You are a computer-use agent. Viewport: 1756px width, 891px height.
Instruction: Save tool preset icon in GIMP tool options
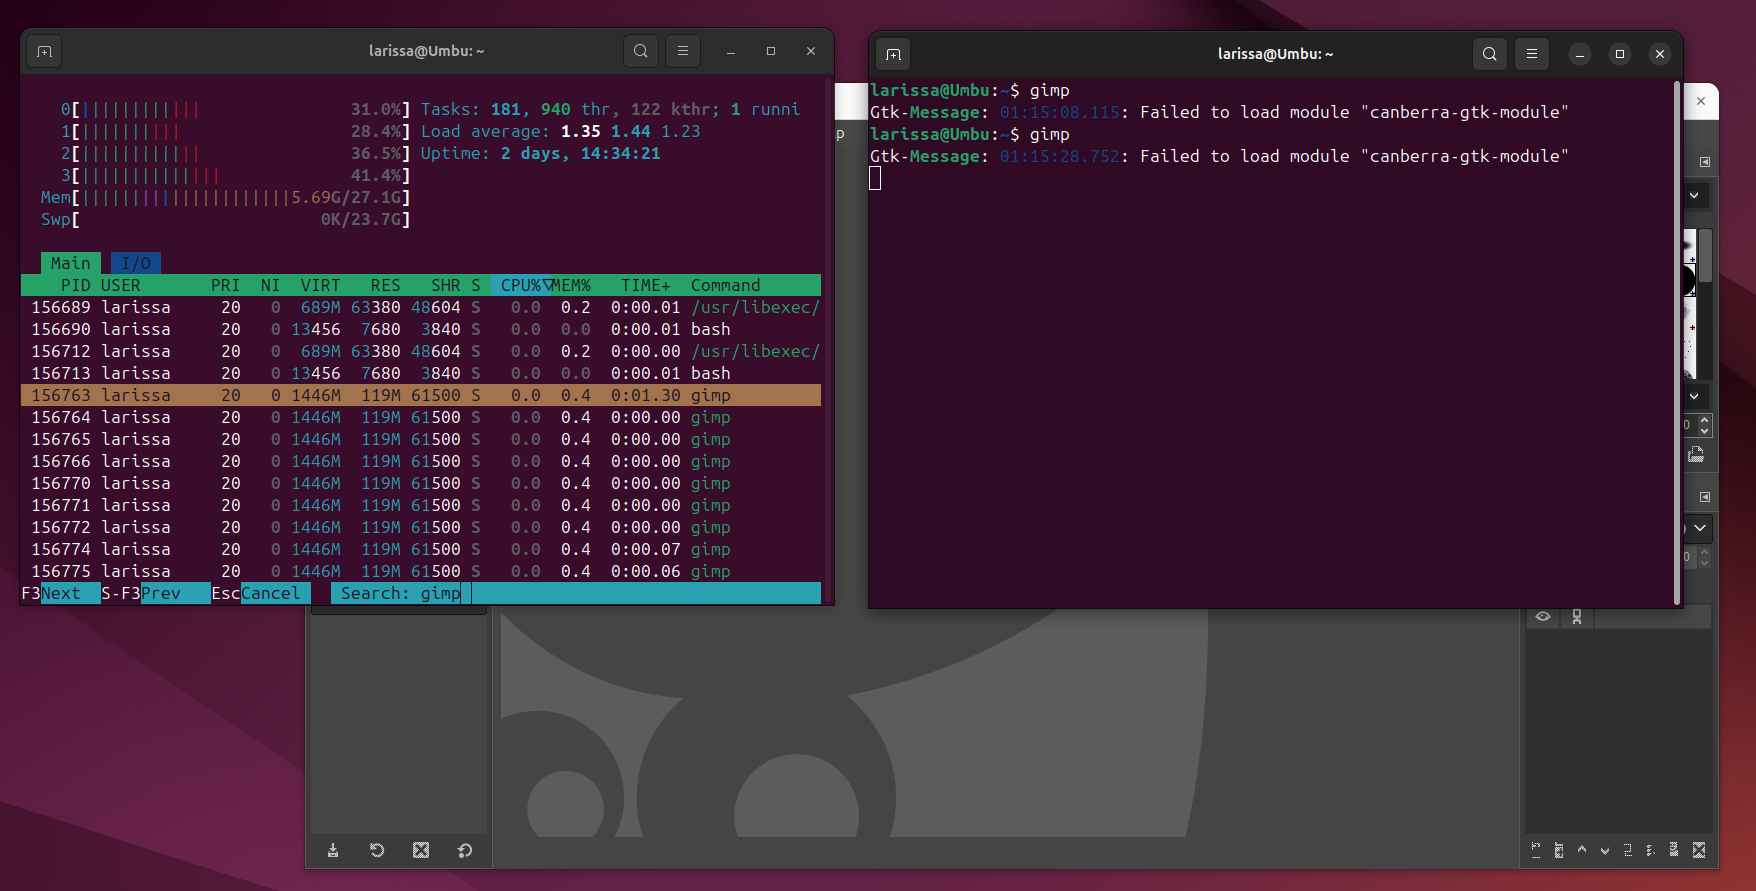click(333, 850)
